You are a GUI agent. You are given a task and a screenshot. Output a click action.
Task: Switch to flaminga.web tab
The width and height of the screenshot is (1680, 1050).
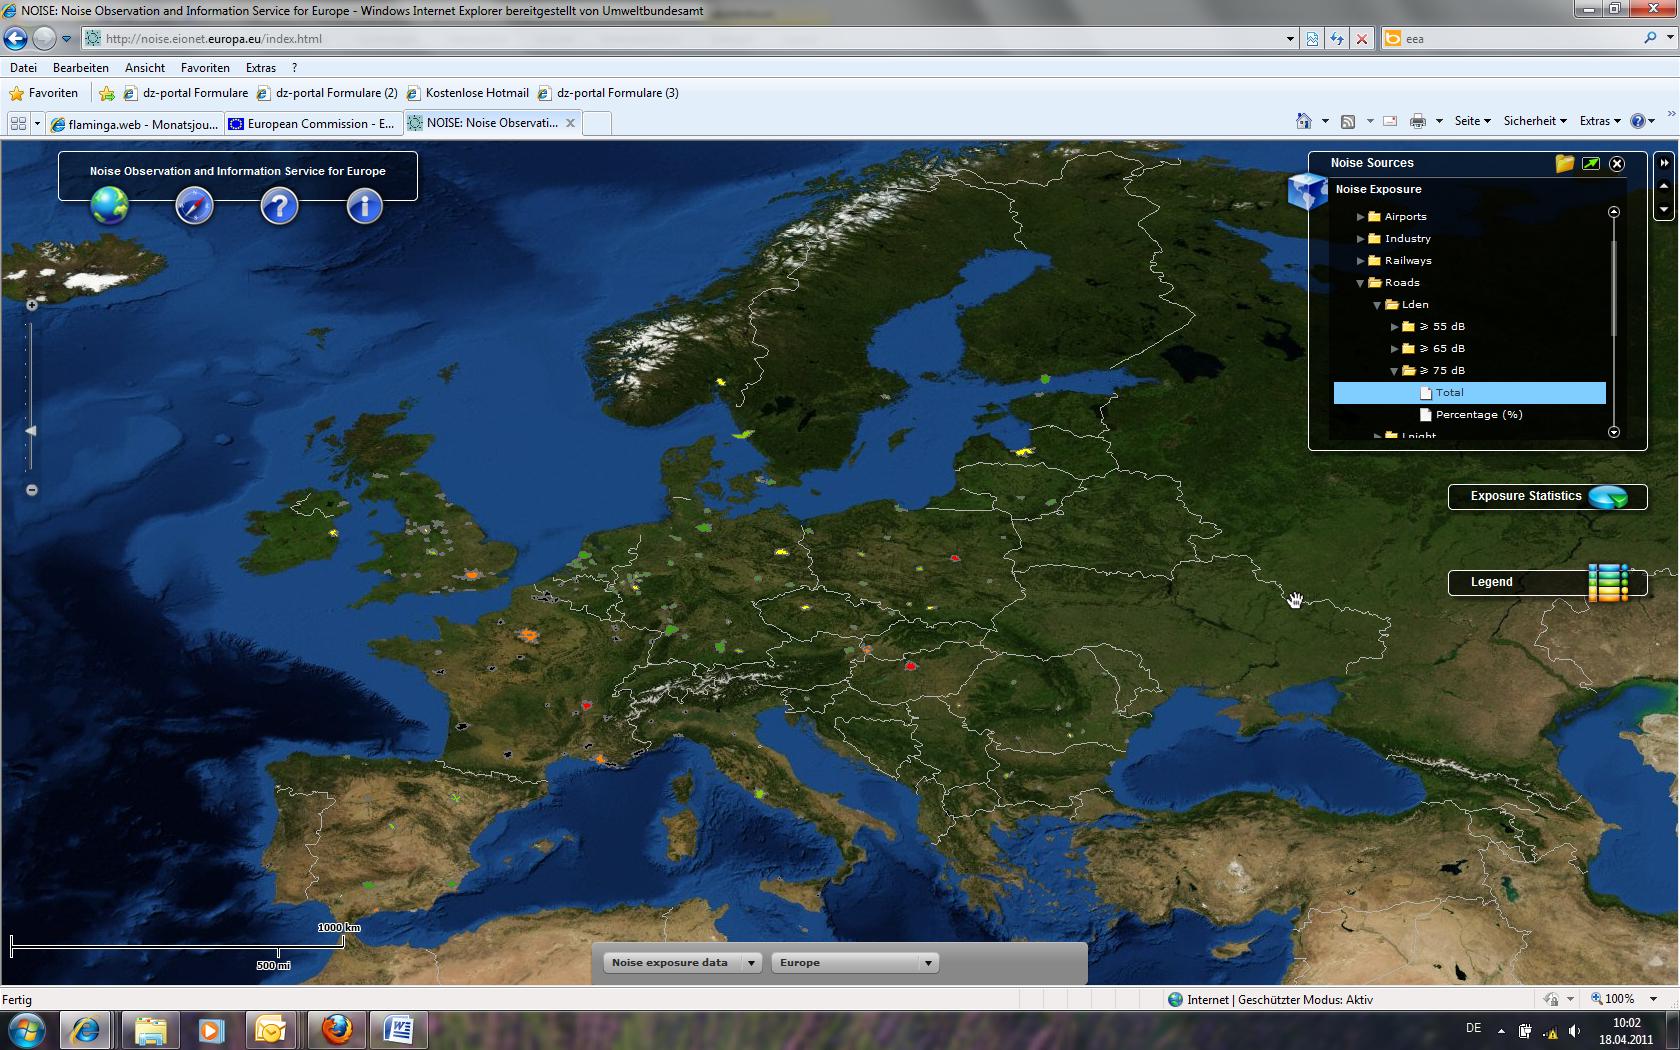(134, 124)
